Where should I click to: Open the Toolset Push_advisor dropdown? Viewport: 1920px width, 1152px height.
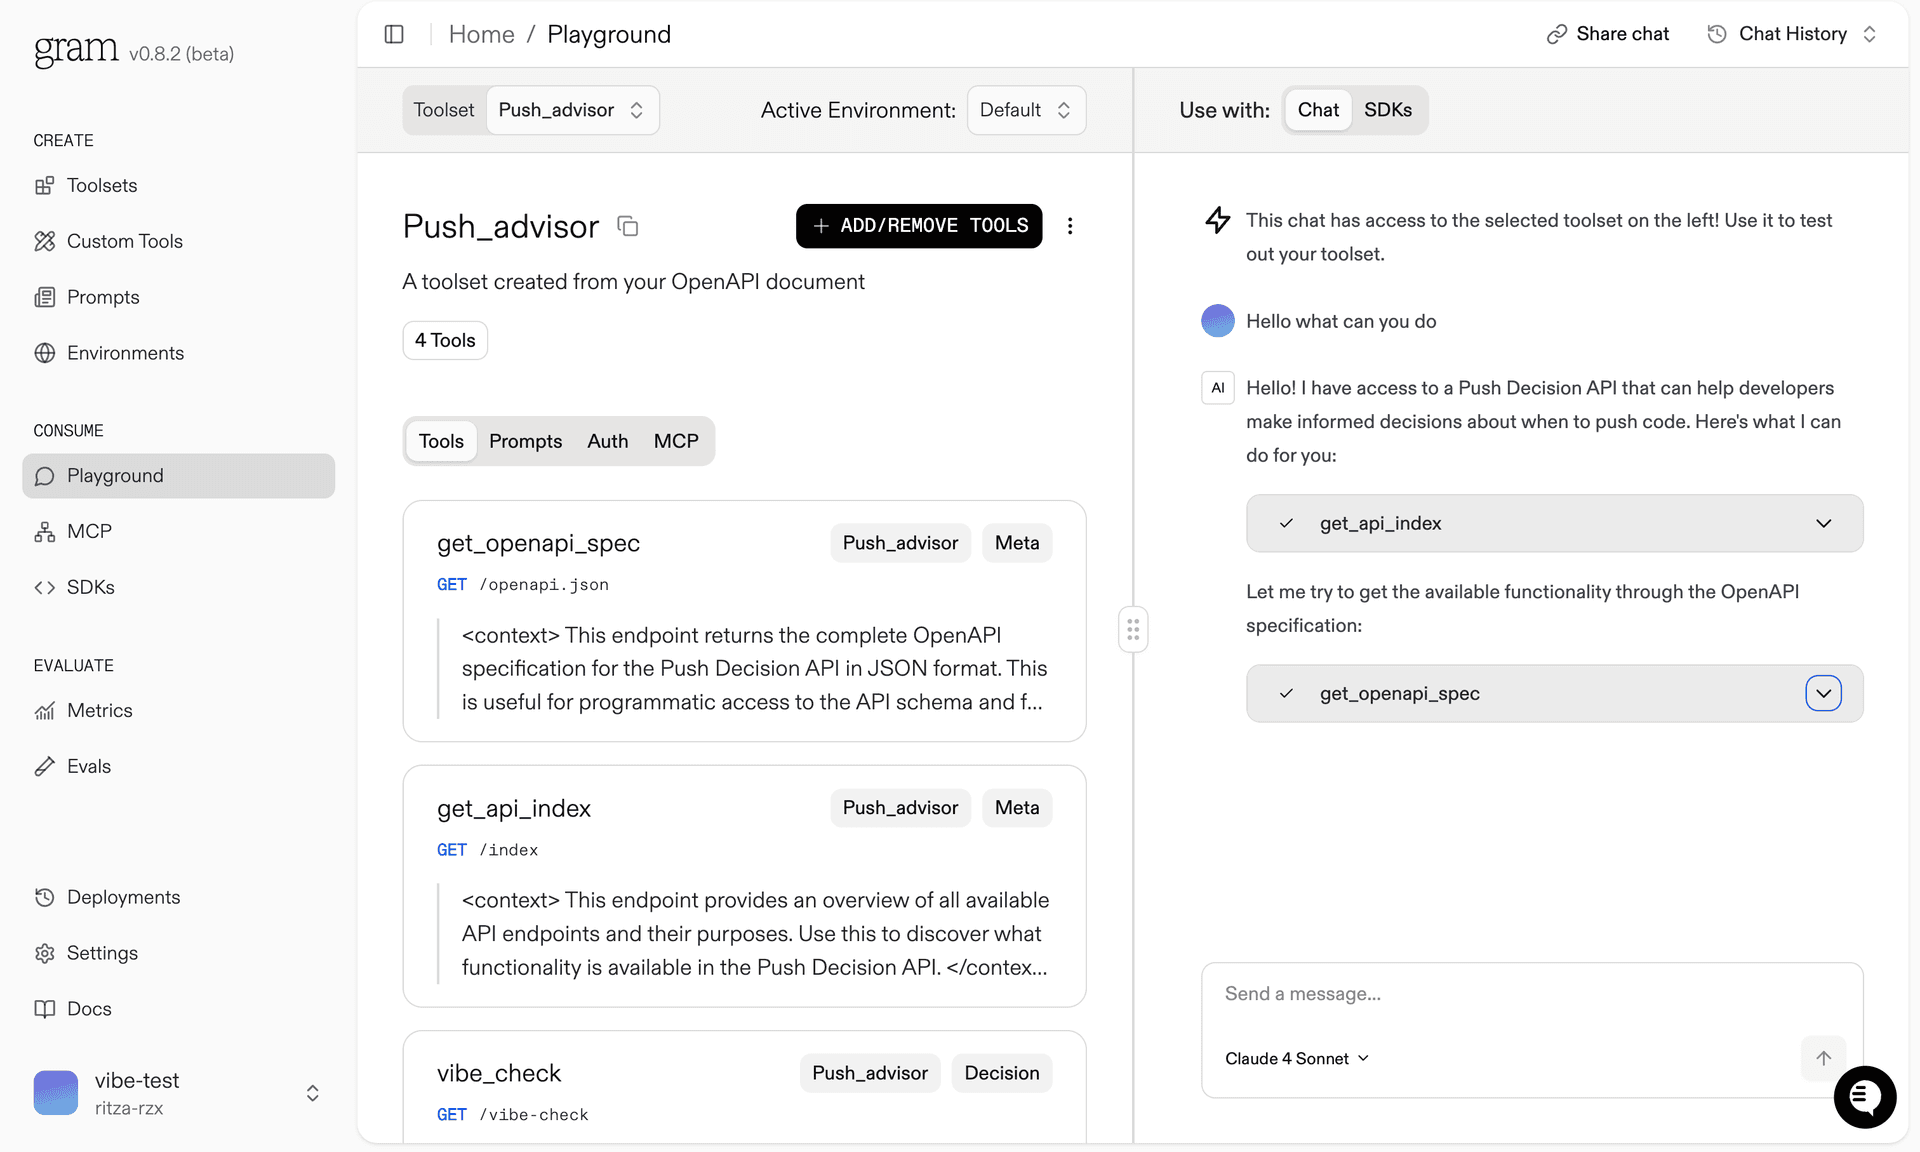pyautogui.click(x=571, y=110)
